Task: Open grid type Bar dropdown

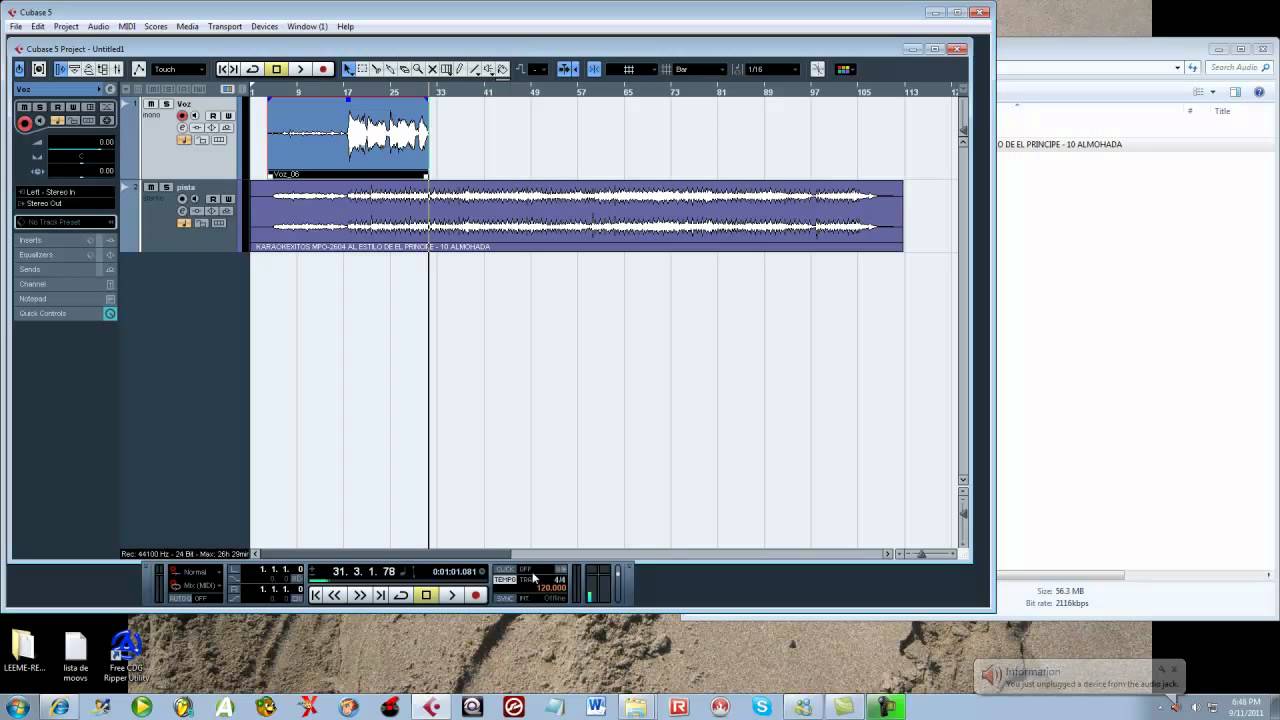Action: pos(700,69)
